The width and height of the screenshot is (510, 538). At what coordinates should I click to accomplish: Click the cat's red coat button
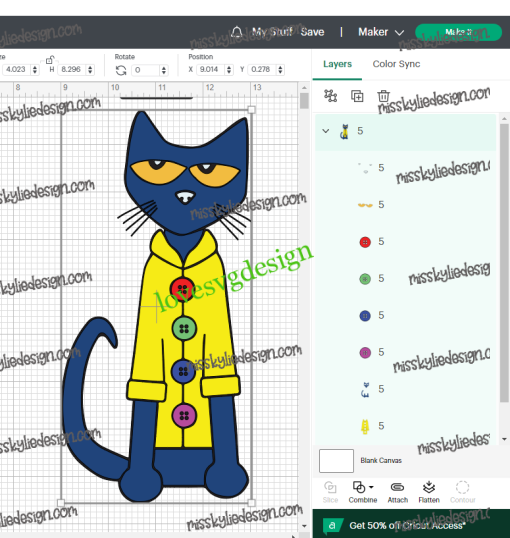(182, 290)
